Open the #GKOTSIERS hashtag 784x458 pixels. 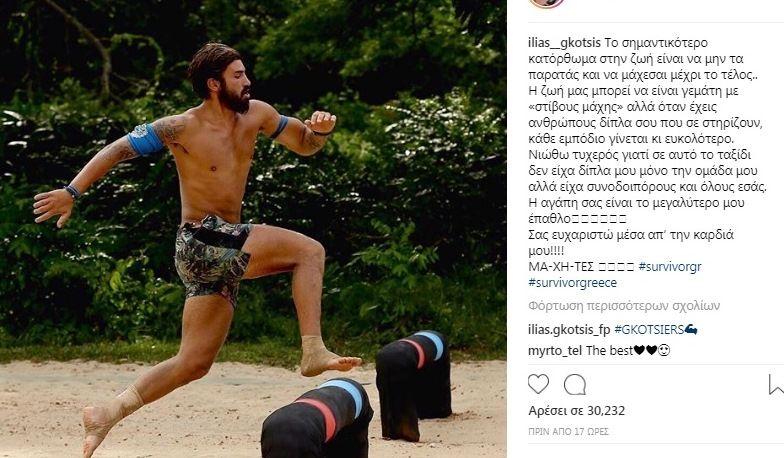pos(649,330)
